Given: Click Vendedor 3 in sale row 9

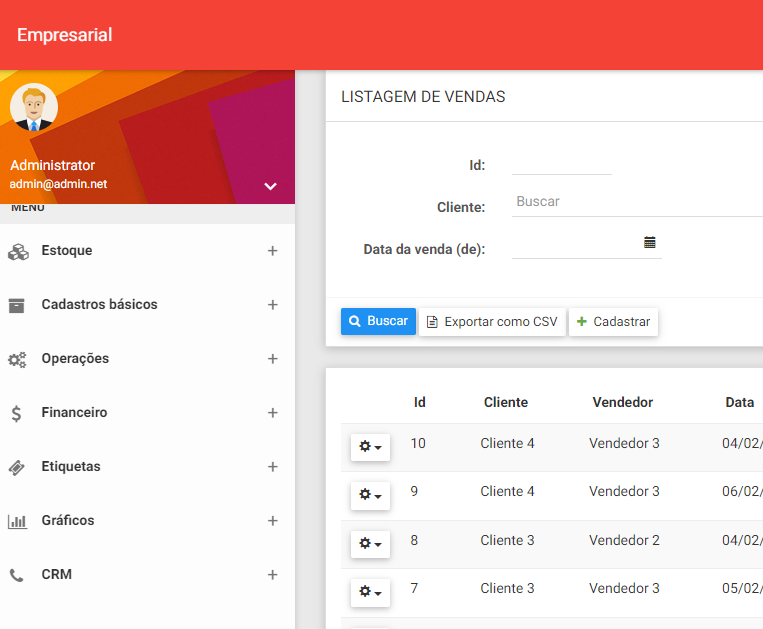Looking at the screenshot, I should [624, 491].
